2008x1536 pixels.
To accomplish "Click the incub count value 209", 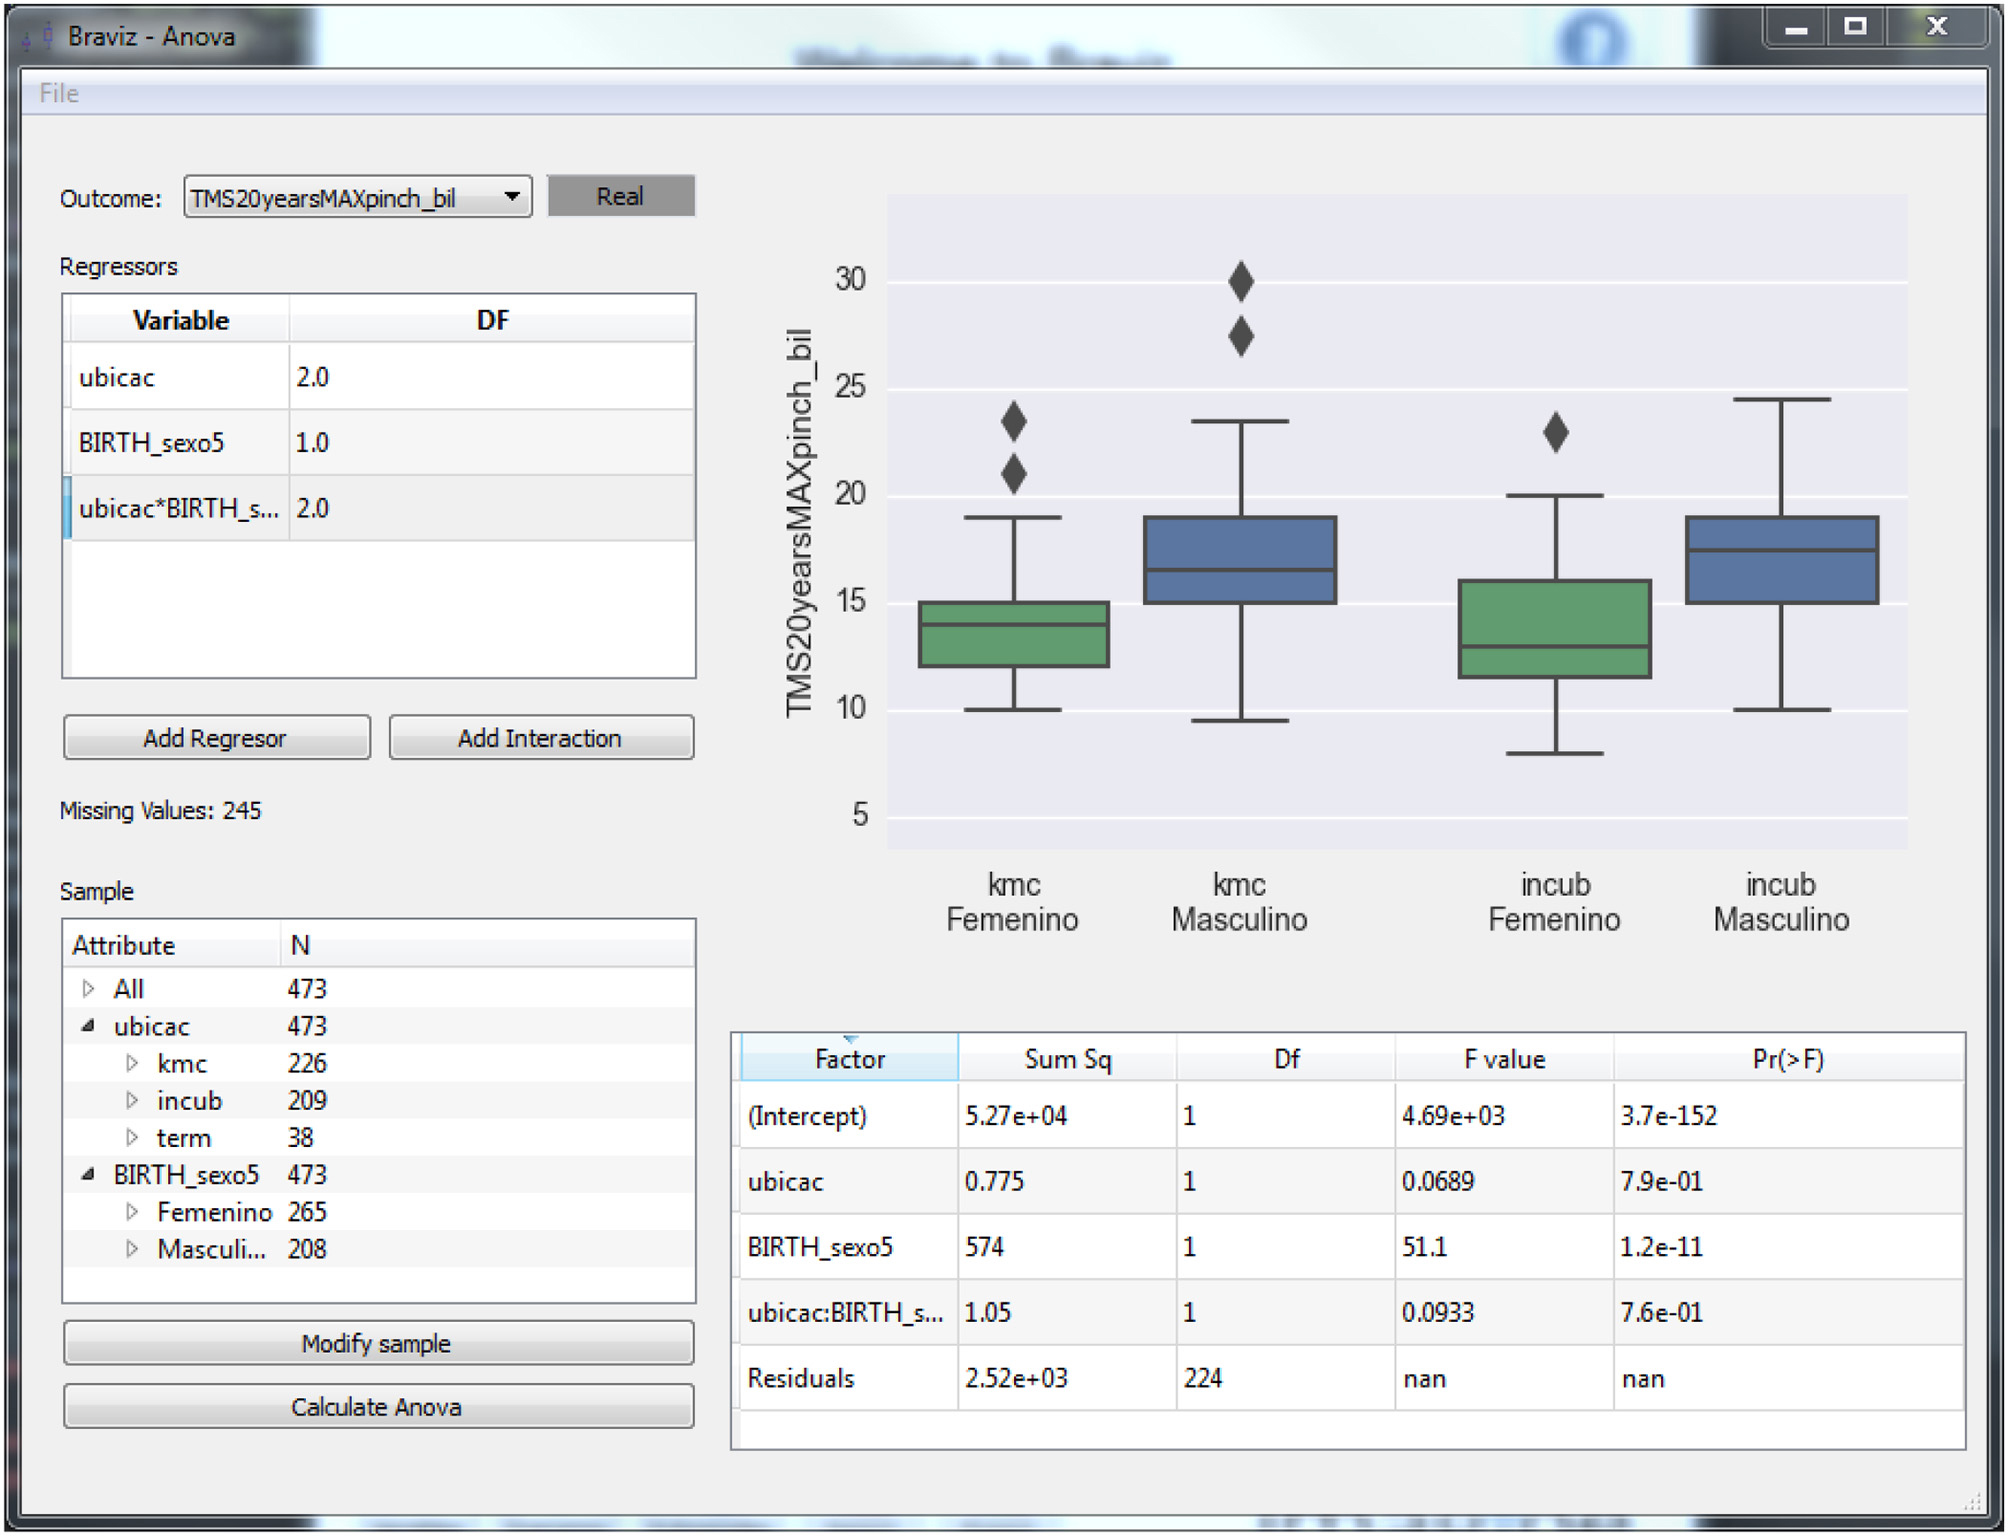I will pyautogui.click(x=307, y=1100).
